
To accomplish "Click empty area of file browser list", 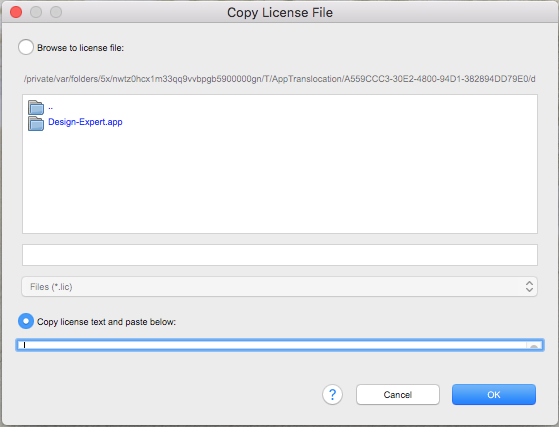I will tap(280, 182).
